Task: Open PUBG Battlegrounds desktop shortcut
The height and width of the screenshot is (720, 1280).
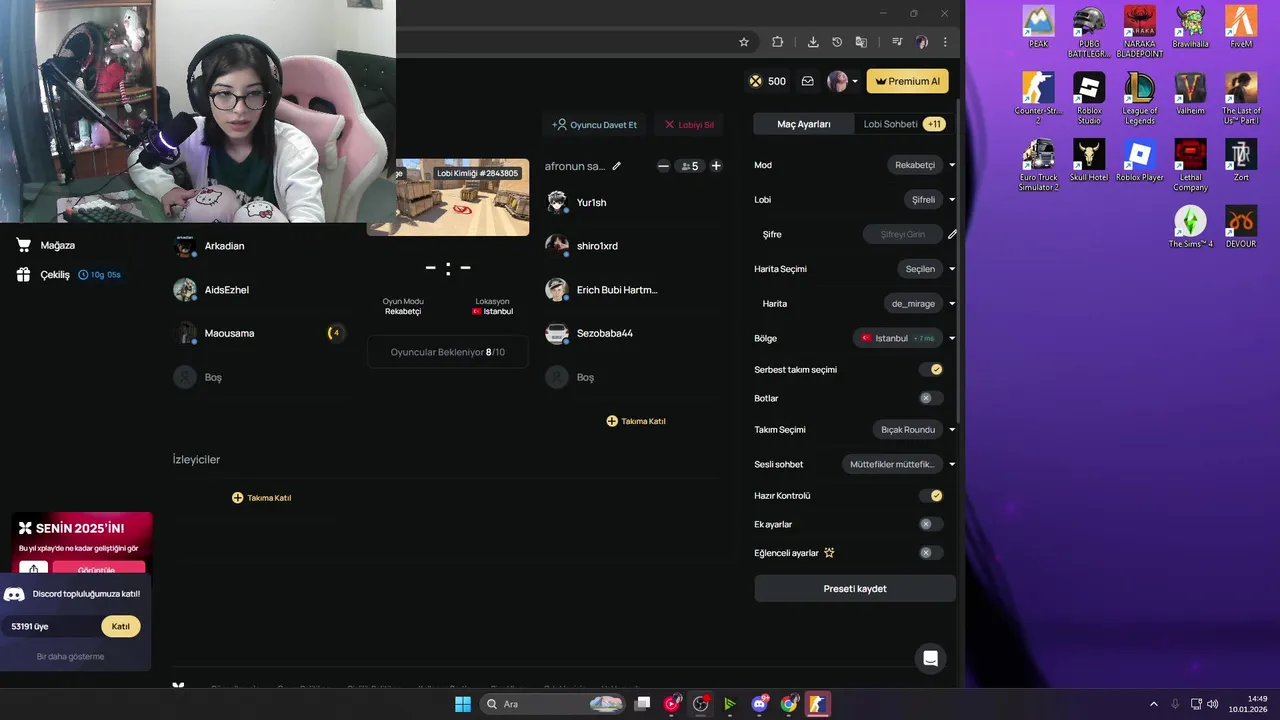Action: 1089,32
